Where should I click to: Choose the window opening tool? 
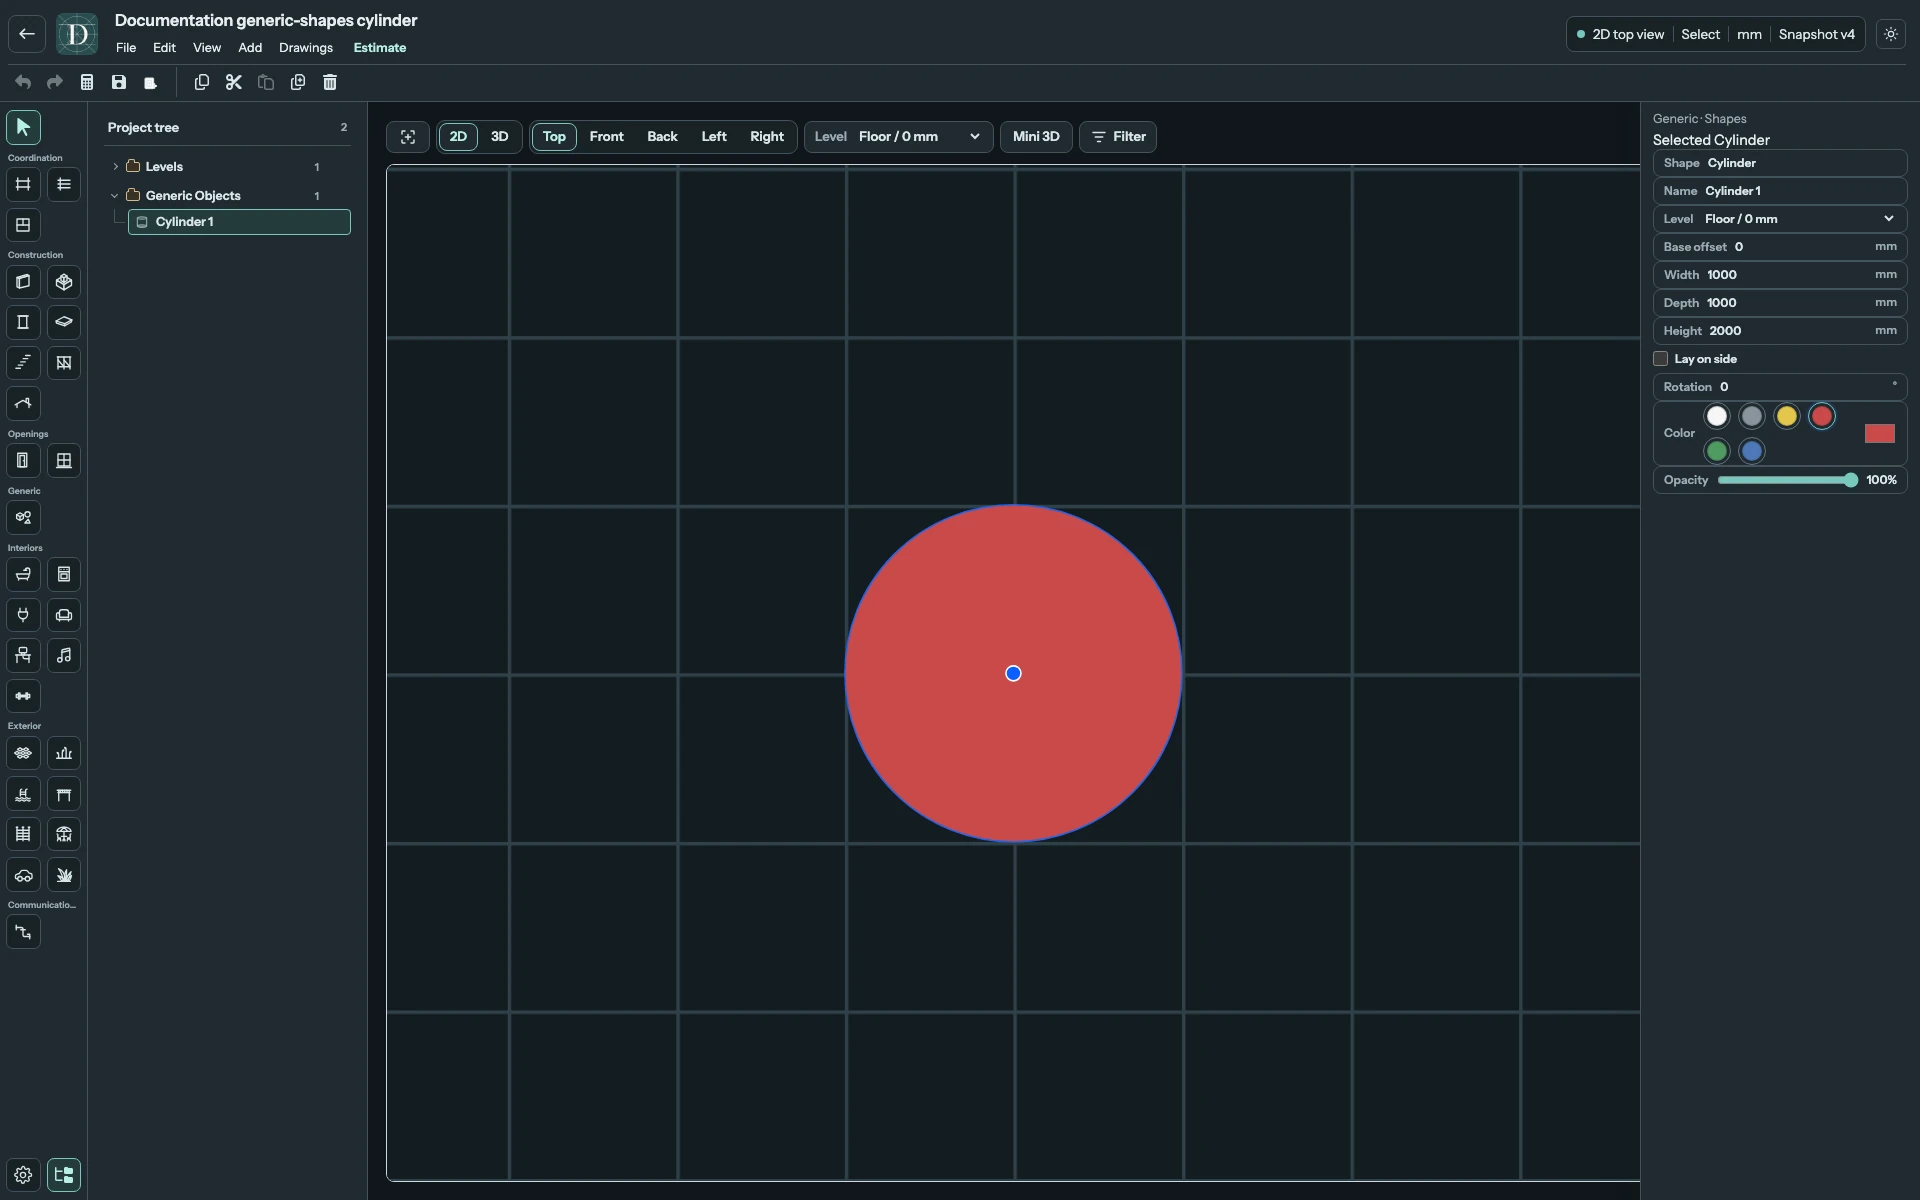pos(64,461)
